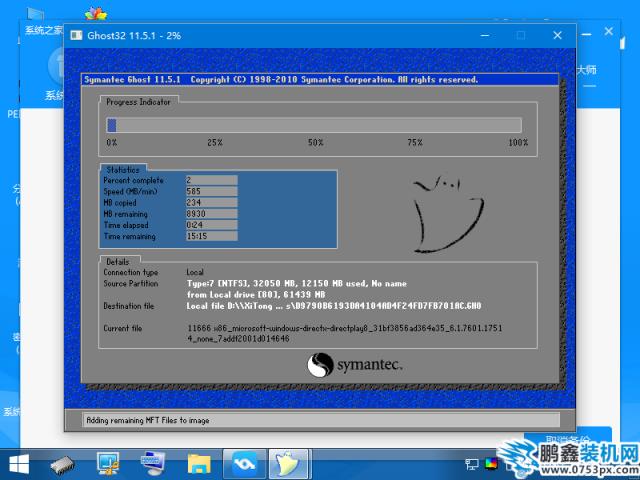
Task: Click the network tray icon
Action: pos(472,464)
